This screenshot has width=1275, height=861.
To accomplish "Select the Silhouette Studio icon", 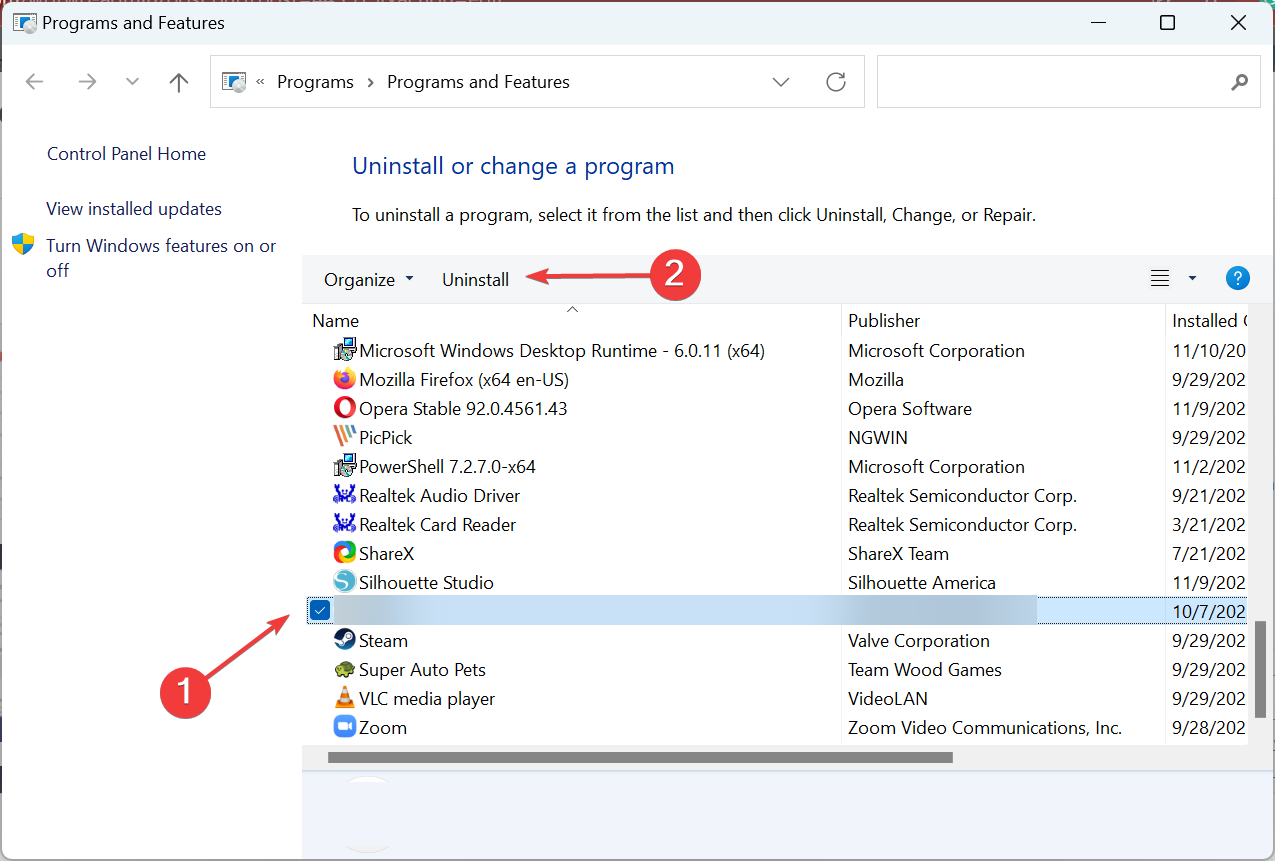I will click(x=345, y=582).
